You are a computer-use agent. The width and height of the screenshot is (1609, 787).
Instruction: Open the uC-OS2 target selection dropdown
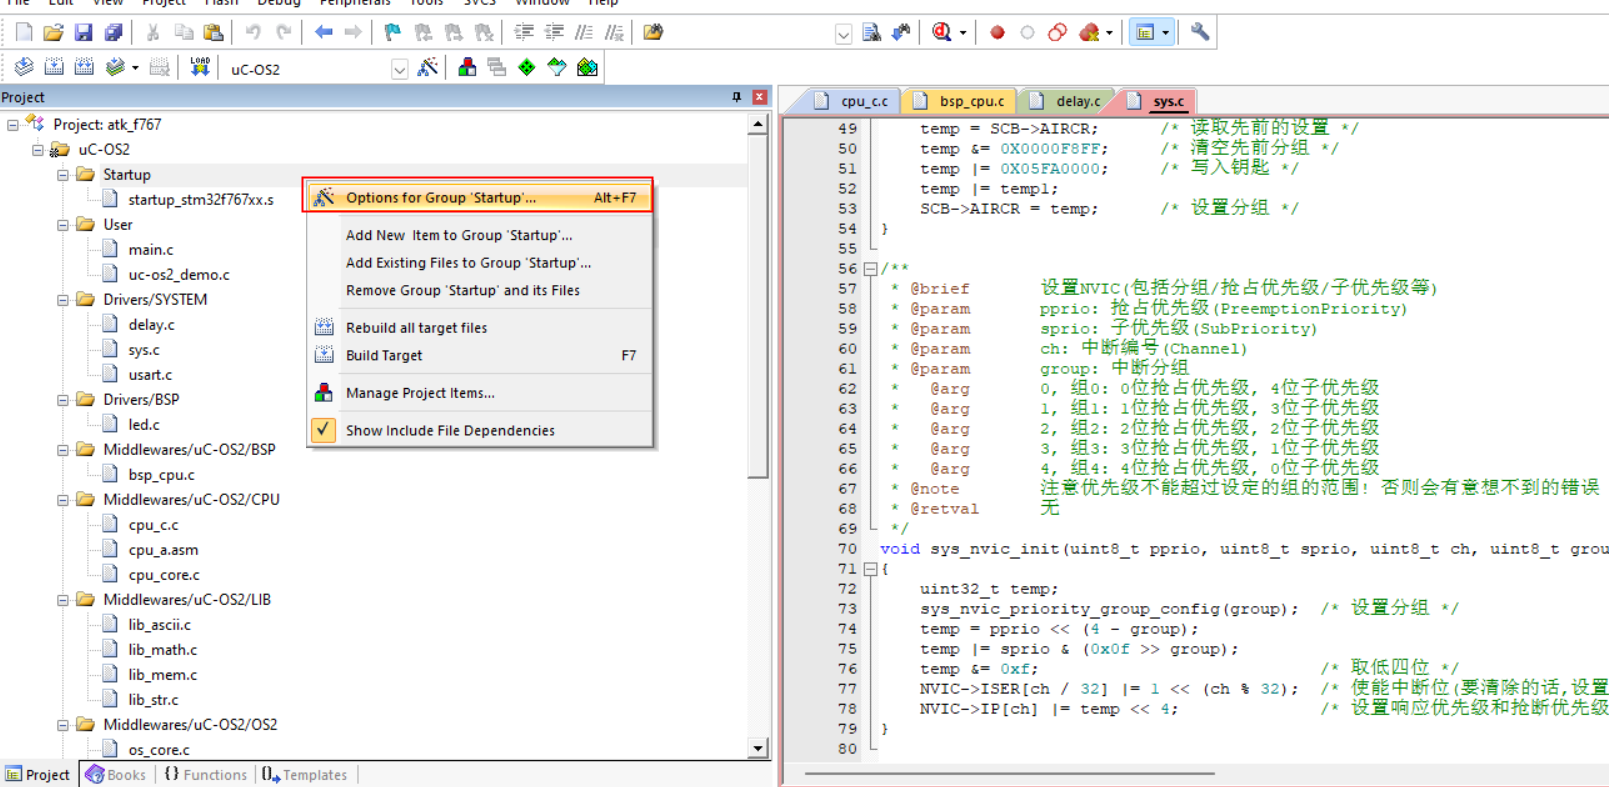399,69
